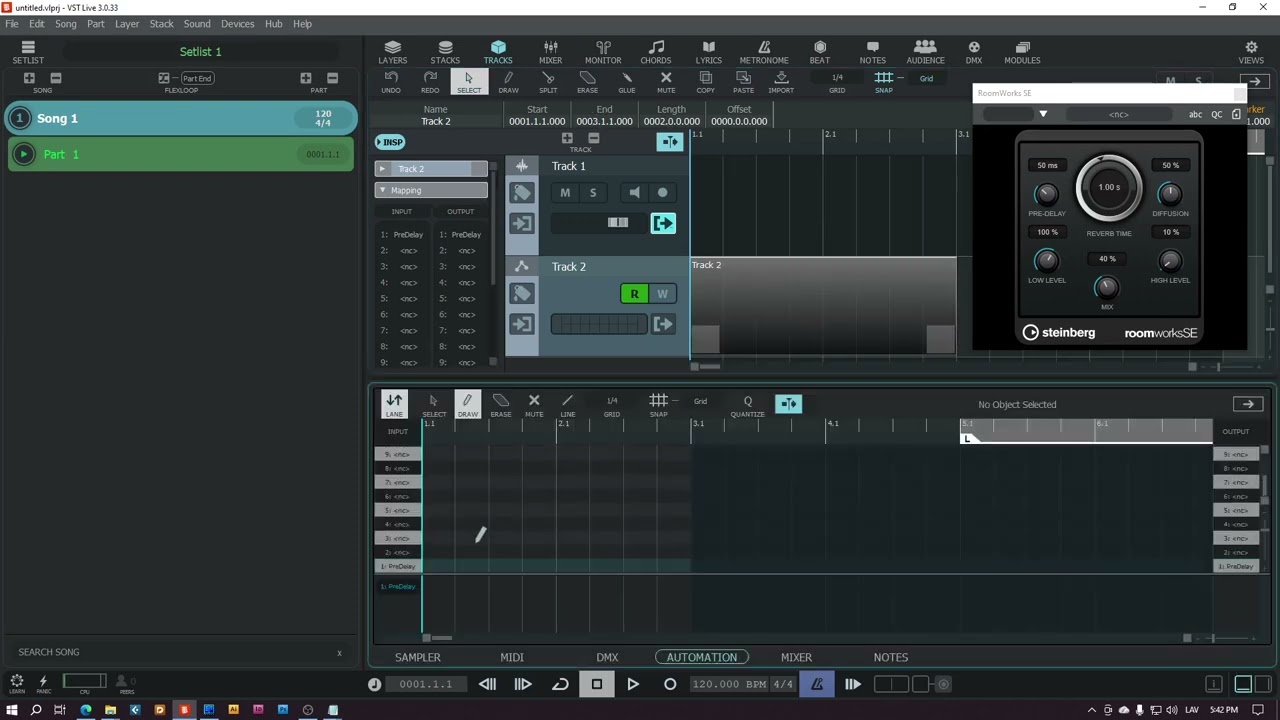Click the Pre-Delay knob in RoomWorks SE
1280x720 pixels.
[x=1046, y=193]
